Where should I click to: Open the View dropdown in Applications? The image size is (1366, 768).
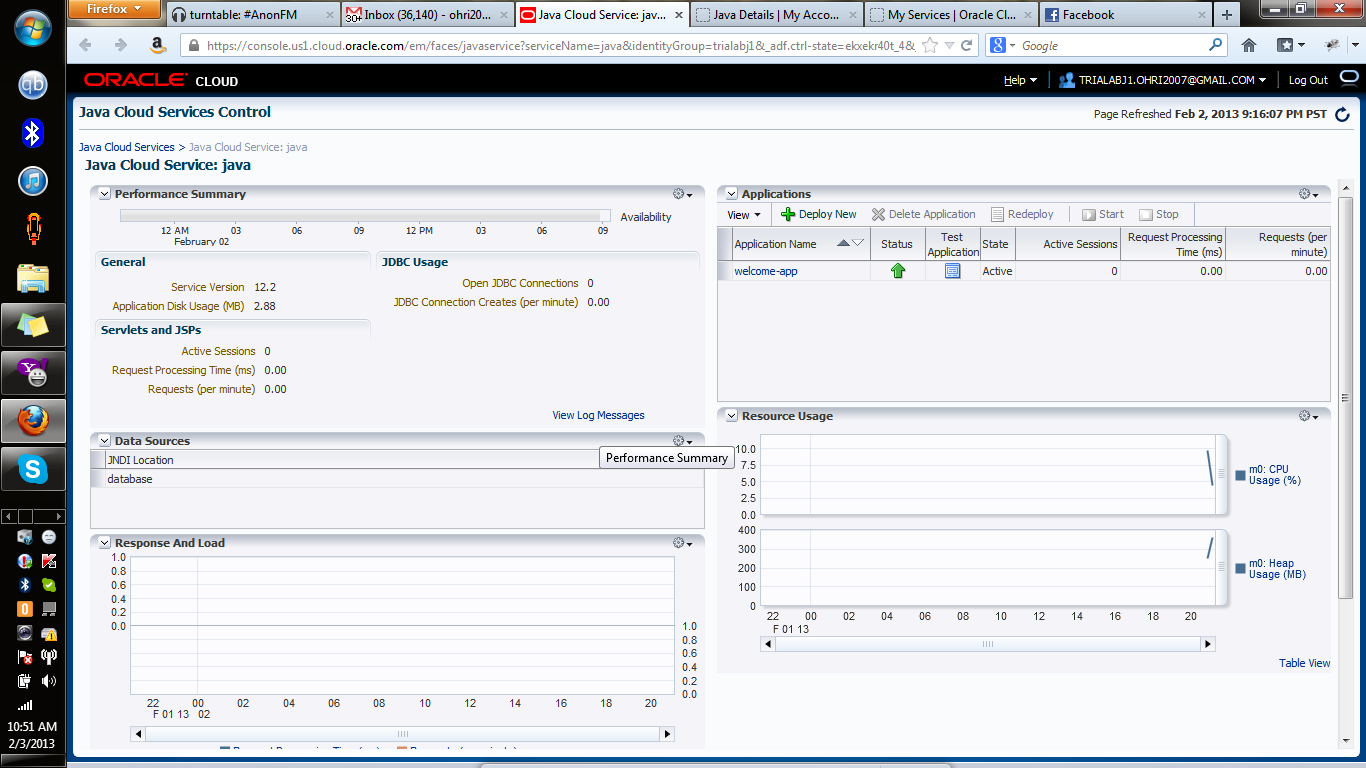[743, 215]
